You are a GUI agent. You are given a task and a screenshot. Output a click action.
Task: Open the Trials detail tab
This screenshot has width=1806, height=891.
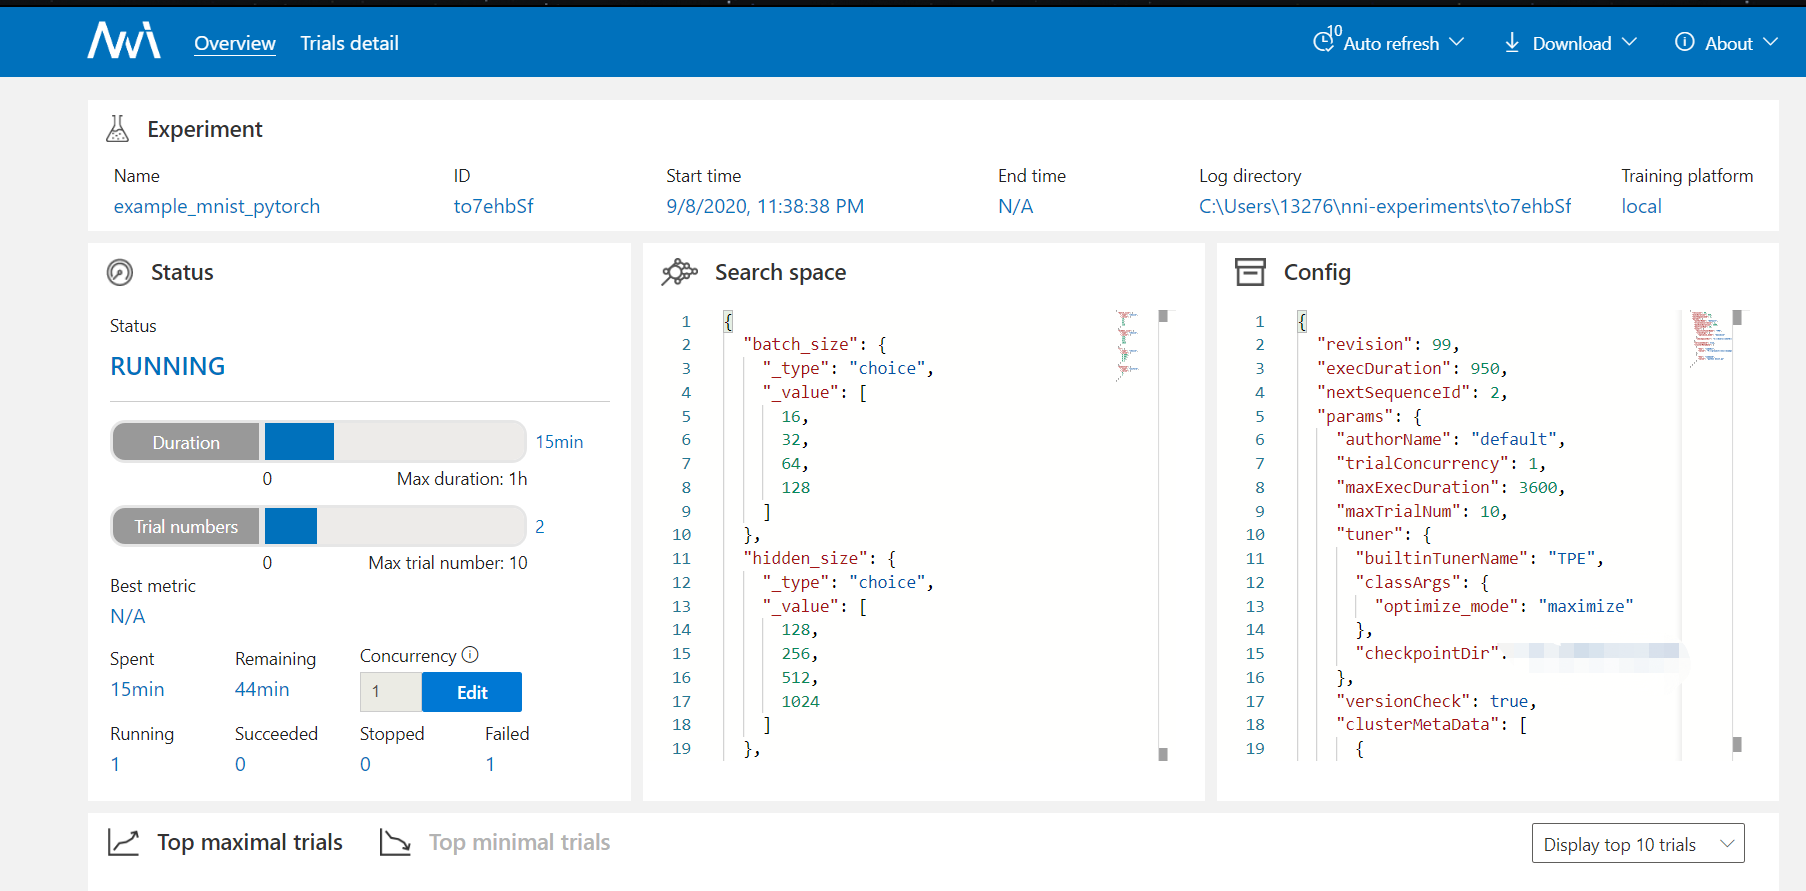(349, 43)
